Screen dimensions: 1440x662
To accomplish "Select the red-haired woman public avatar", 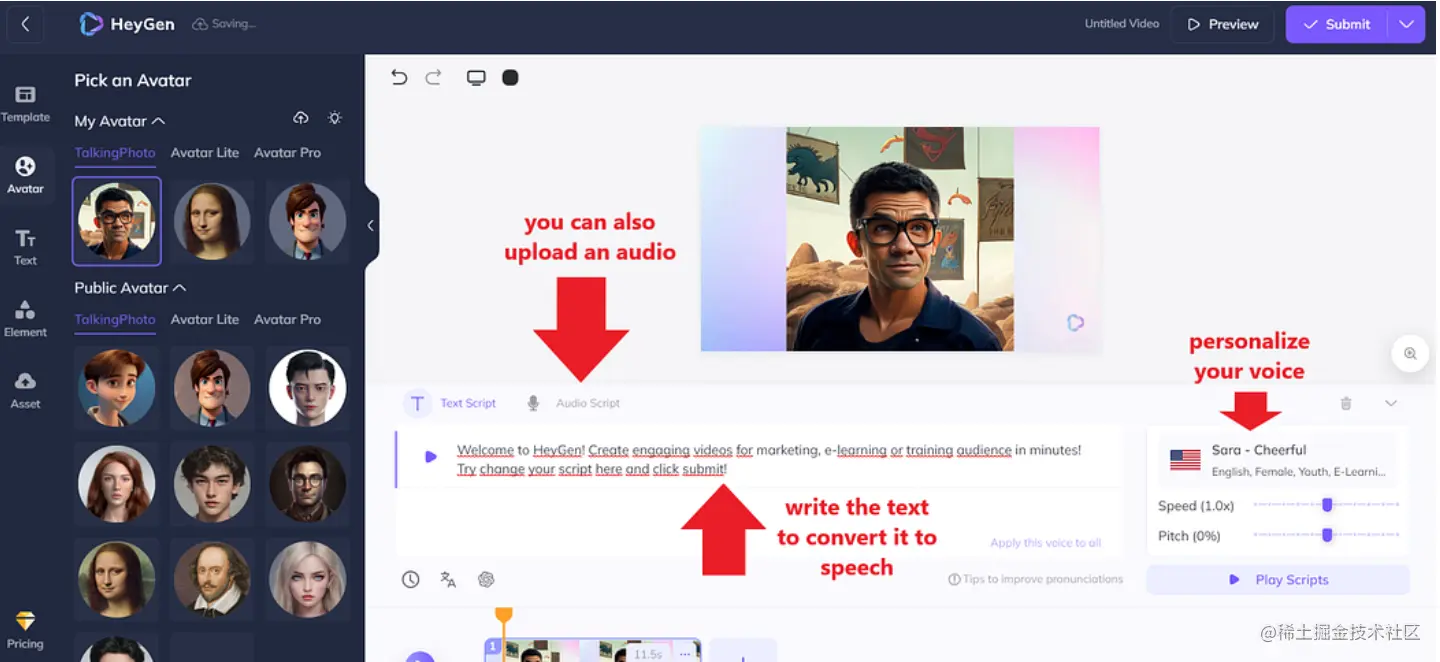I will click(x=117, y=484).
